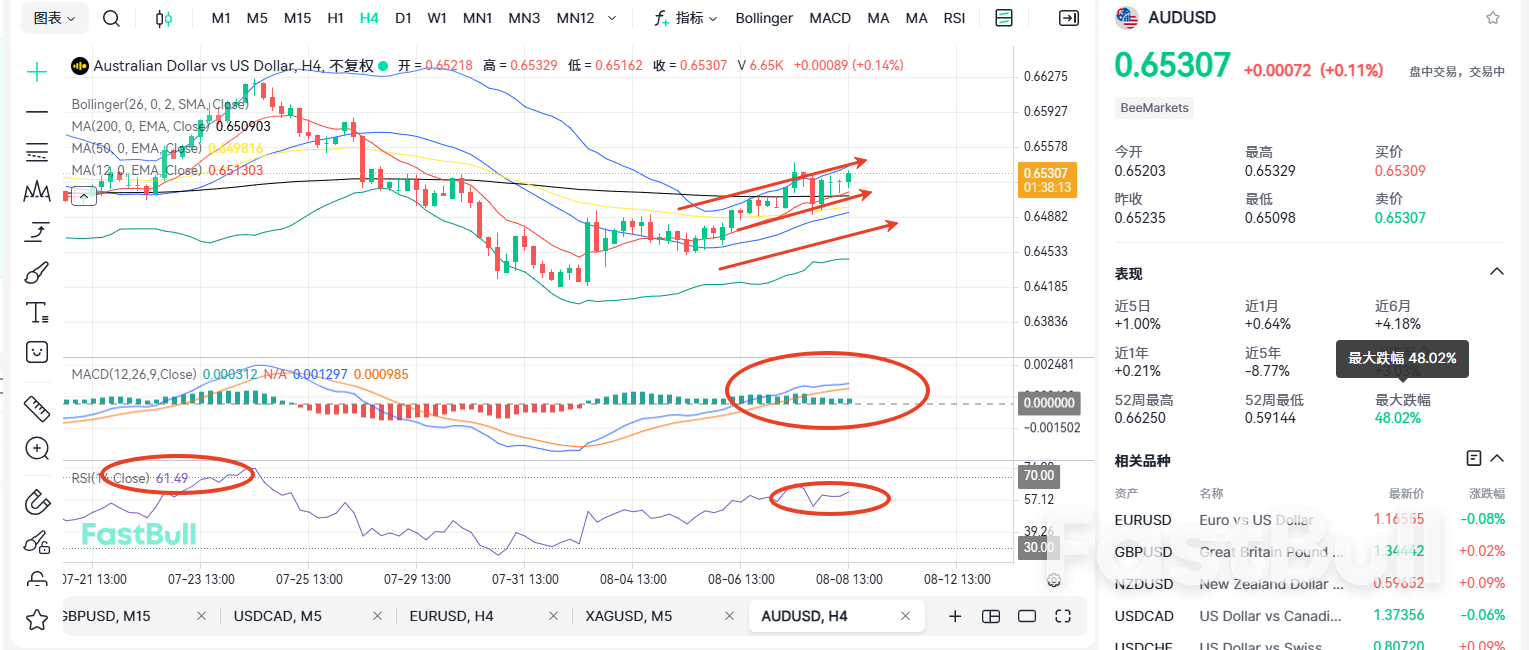Open EURUSD from related symbols list
The width and height of the screenshot is (1529, 650).
point(1143,519)
